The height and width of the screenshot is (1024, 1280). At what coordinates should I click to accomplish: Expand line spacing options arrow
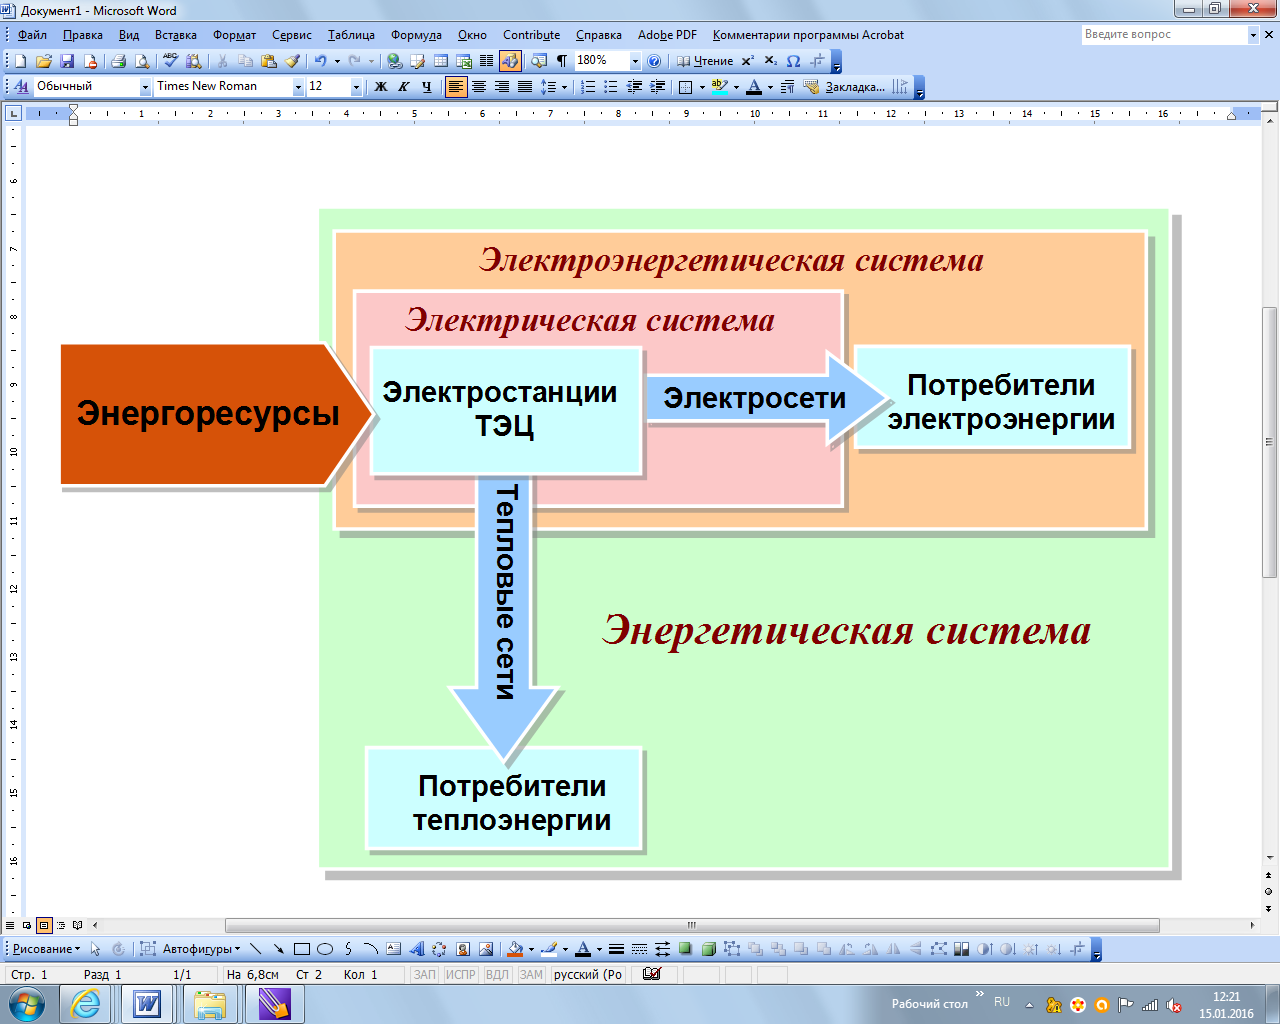pyautogui.click(x=565, y=87)
